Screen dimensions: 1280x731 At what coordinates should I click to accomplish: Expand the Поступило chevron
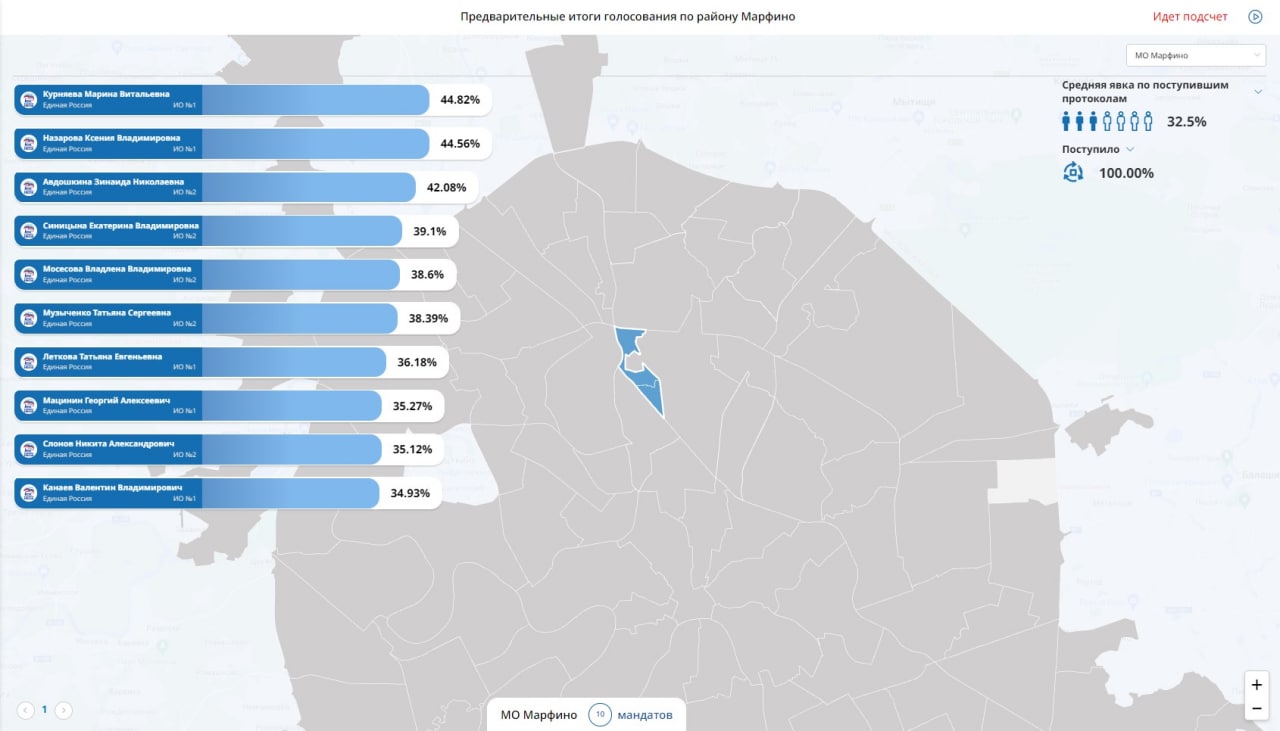(x=1130, y=149)
